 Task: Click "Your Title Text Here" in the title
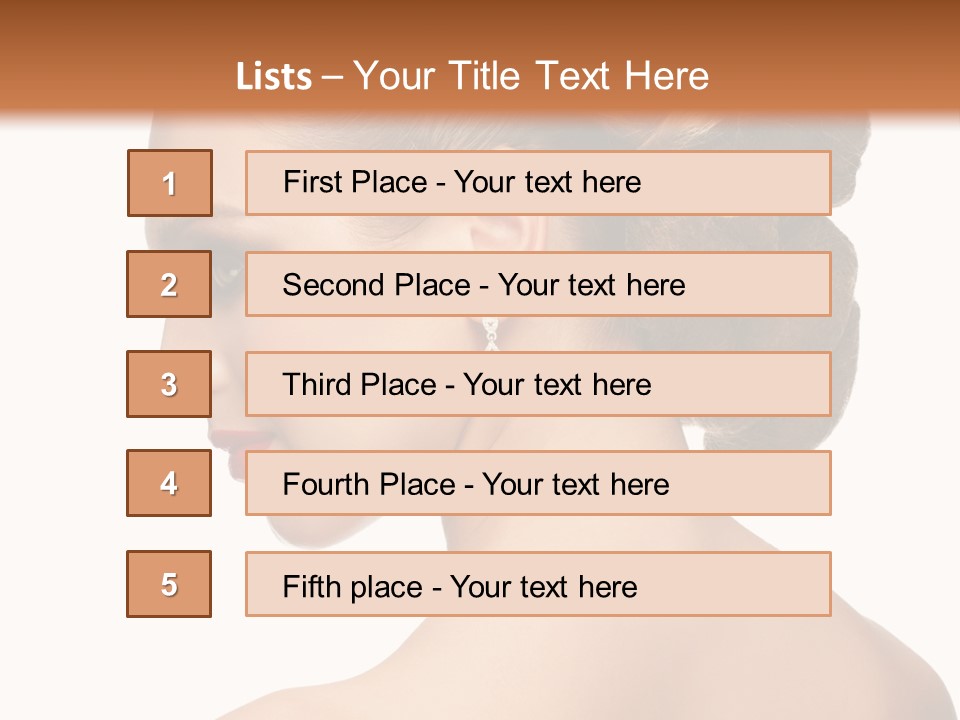coord(531,76)
